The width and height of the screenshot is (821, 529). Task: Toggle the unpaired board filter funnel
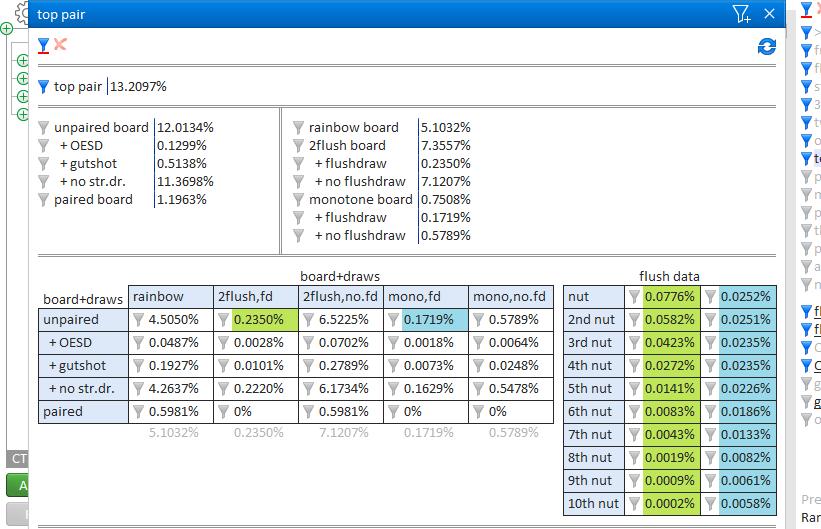43,128
